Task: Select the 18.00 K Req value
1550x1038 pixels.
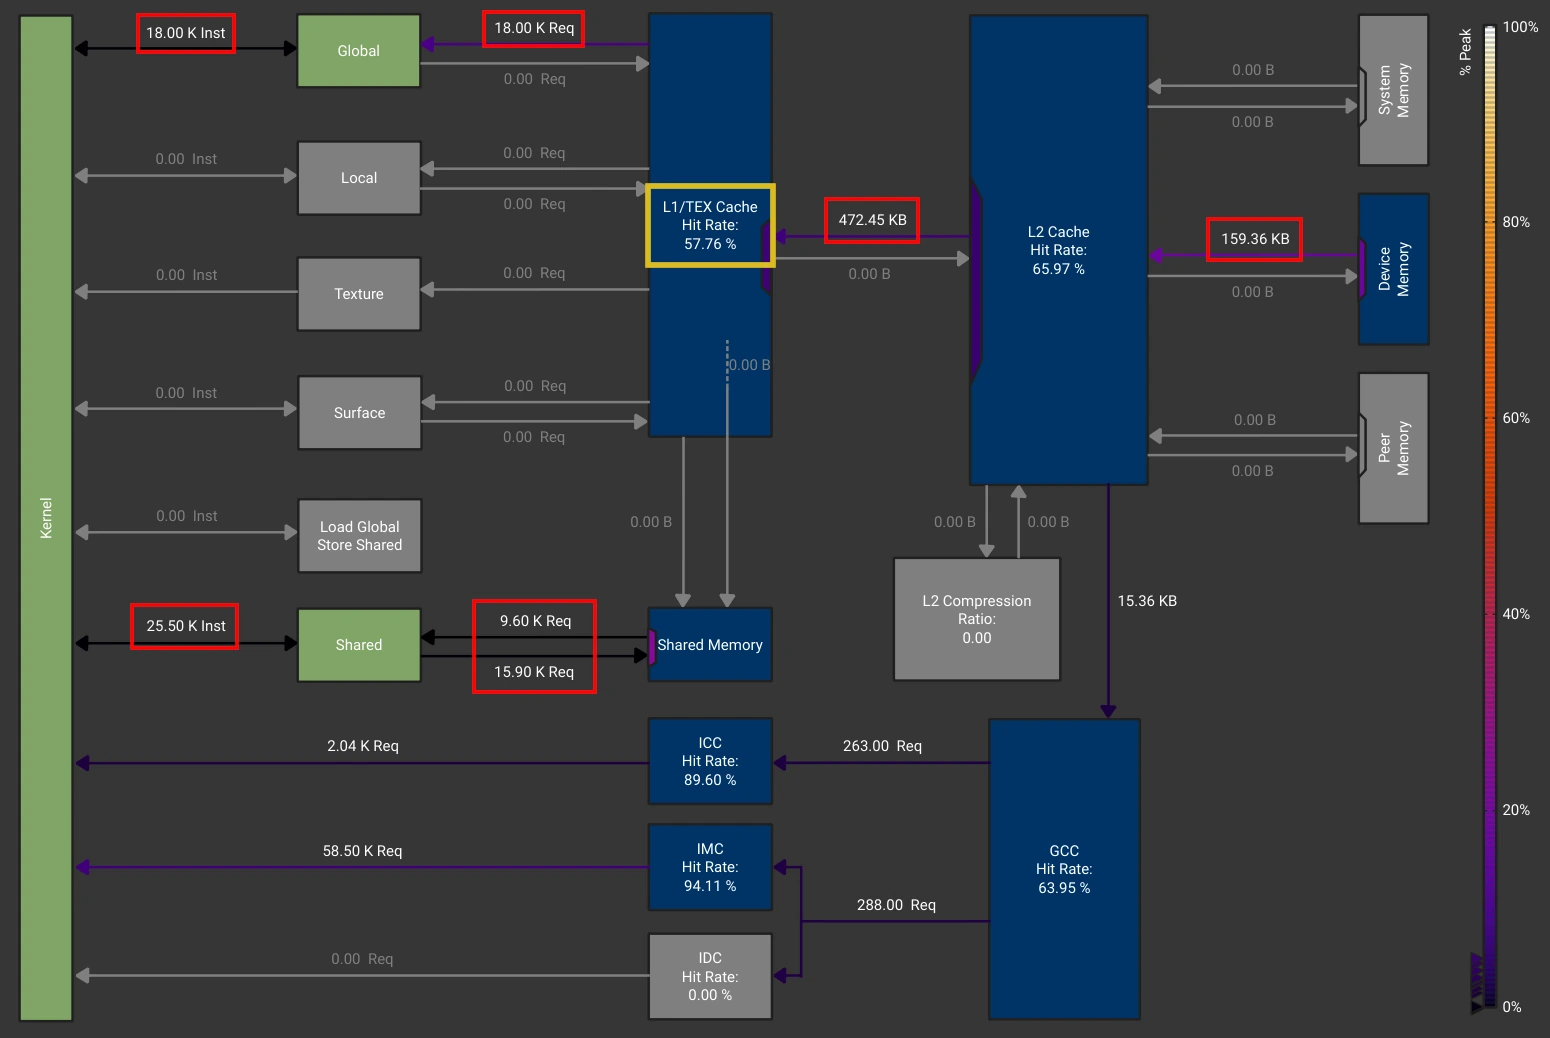Action: 534,28
